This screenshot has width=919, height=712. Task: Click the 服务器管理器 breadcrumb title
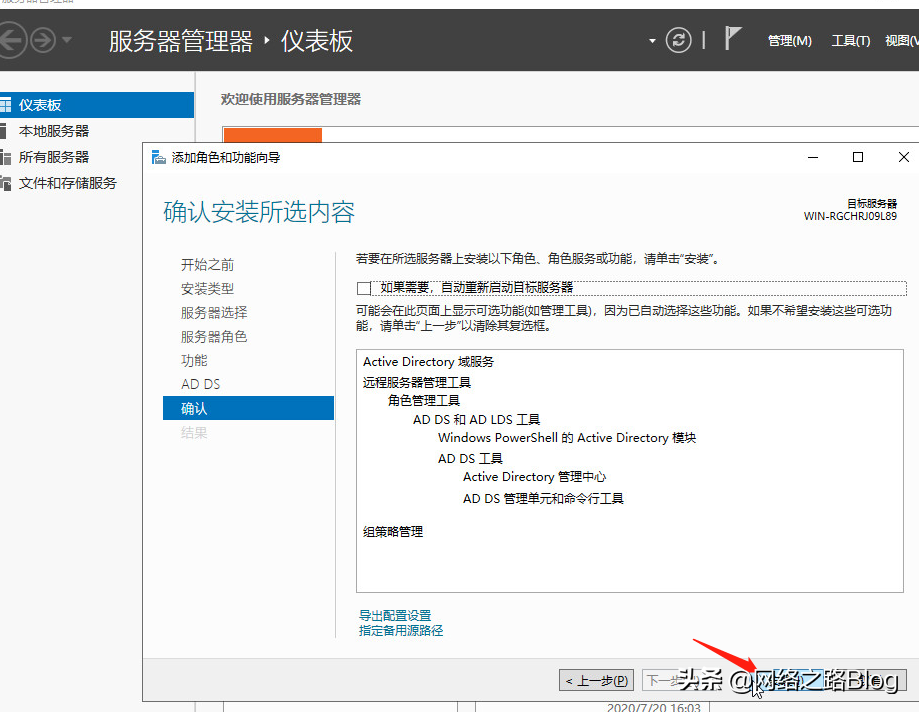(181, 41)
